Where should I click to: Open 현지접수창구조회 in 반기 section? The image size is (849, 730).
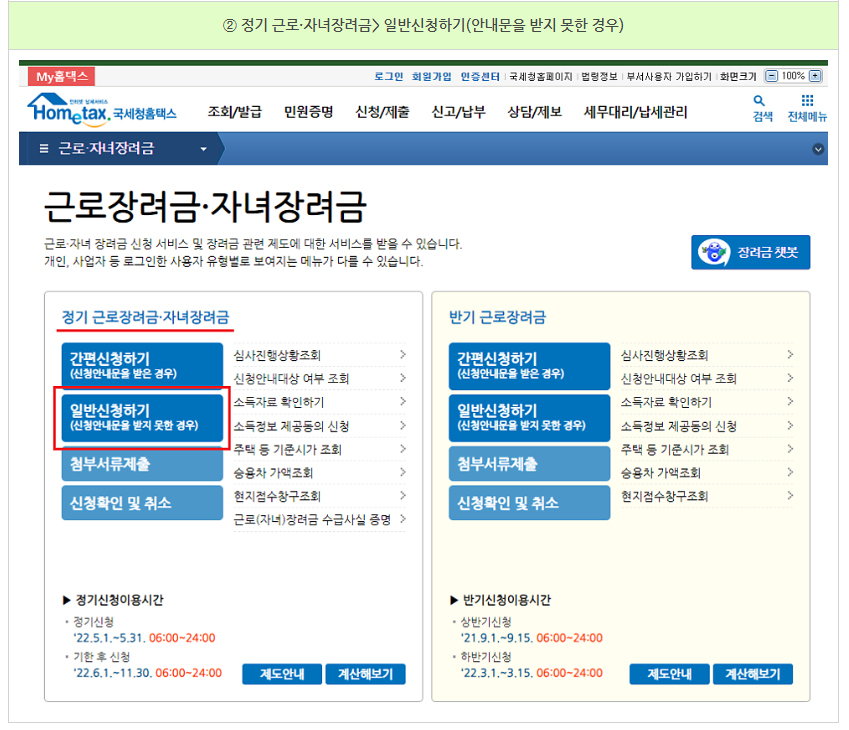point(707,496)
